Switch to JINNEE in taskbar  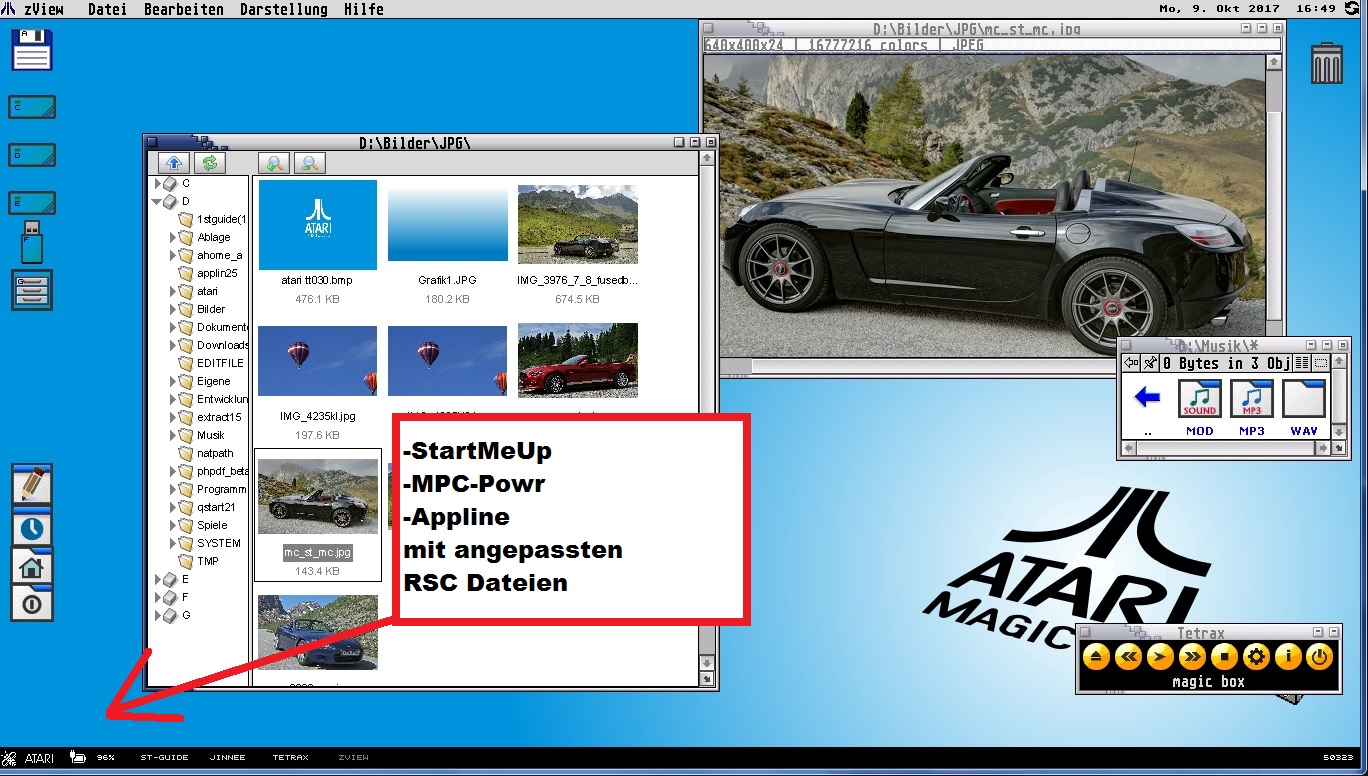[228, 758]
